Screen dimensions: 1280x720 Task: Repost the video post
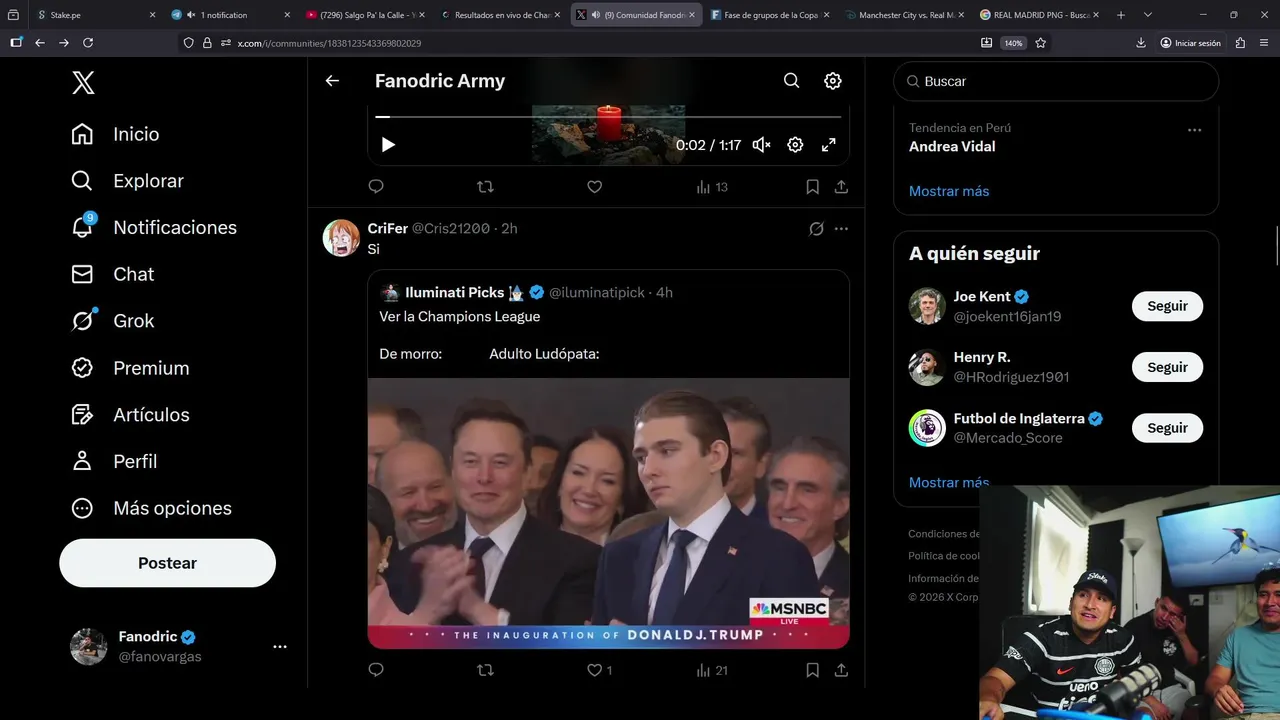tap(485, 186)
